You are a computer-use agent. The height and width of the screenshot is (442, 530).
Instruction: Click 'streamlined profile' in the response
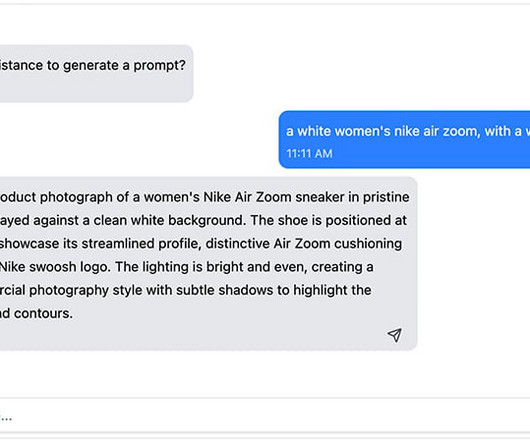coord(141,244)
